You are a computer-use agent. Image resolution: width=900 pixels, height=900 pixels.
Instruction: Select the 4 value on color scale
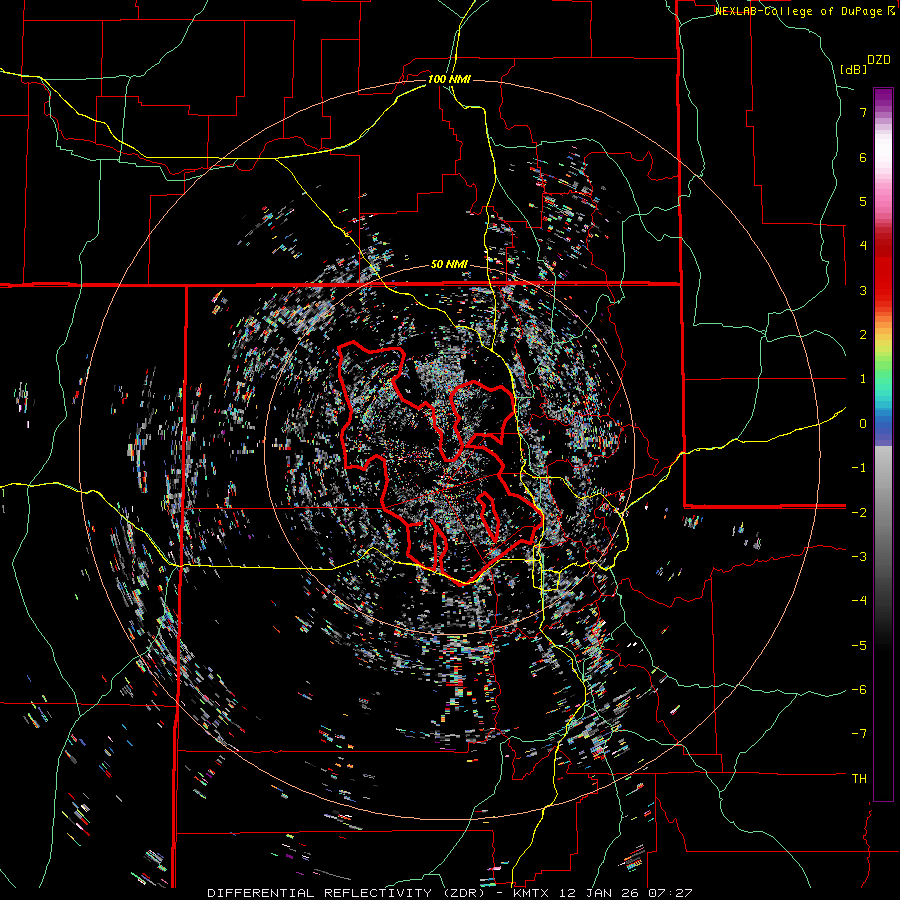tap(863, 246)
